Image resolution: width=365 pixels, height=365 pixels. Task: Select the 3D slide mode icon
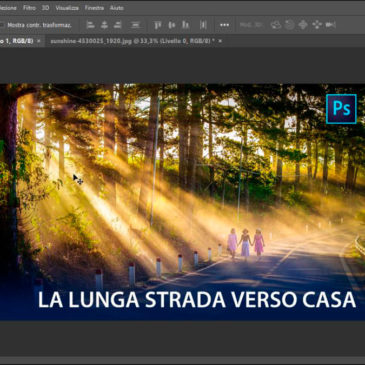pos(317,25)
